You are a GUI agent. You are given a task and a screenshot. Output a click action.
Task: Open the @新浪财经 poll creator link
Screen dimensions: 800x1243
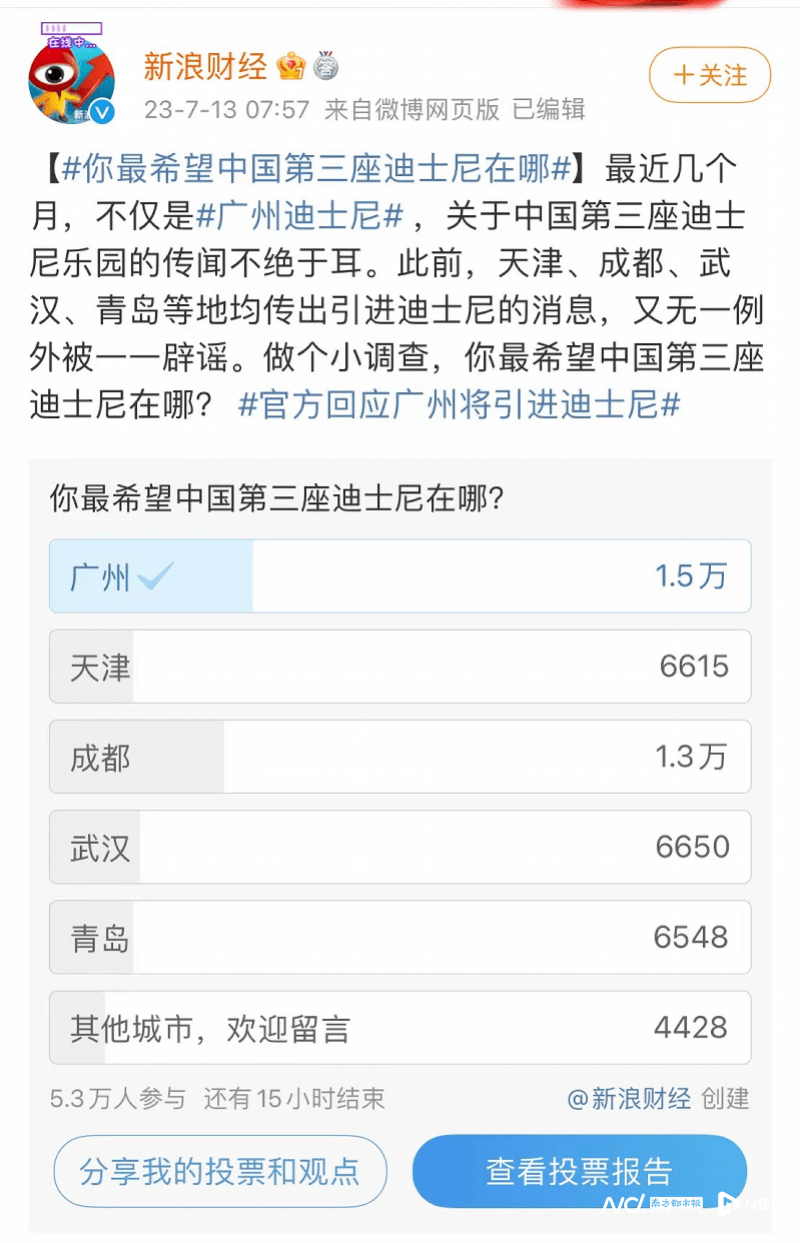(x=629, y=1099)
